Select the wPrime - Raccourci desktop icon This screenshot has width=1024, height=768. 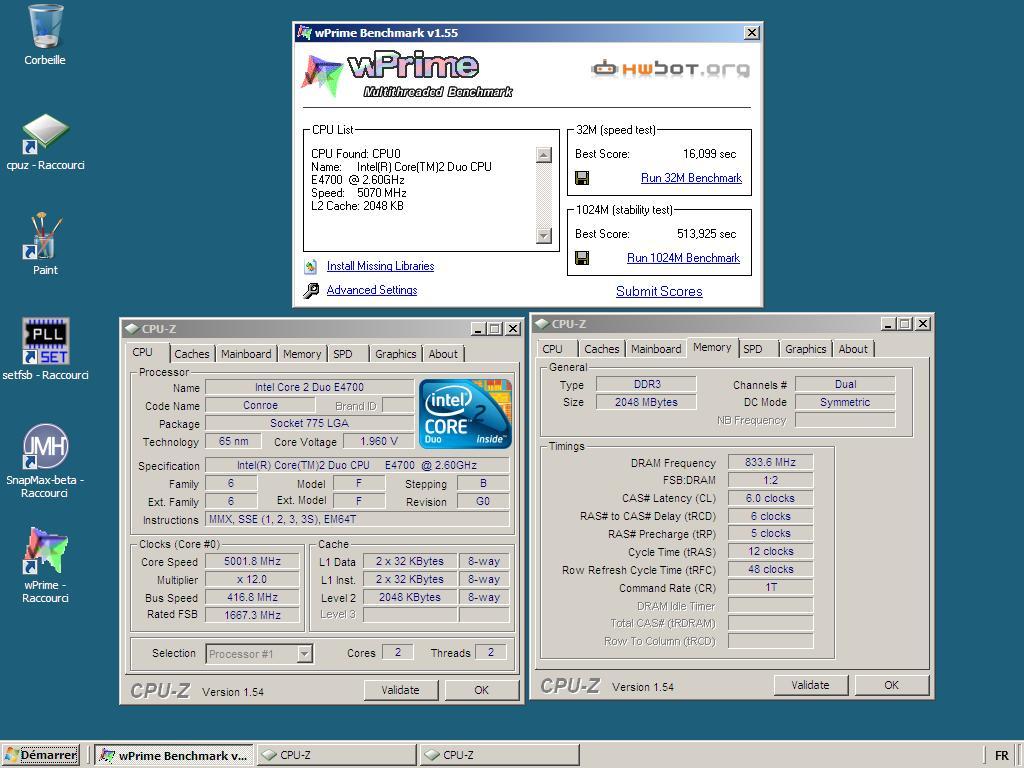[46, 551]
